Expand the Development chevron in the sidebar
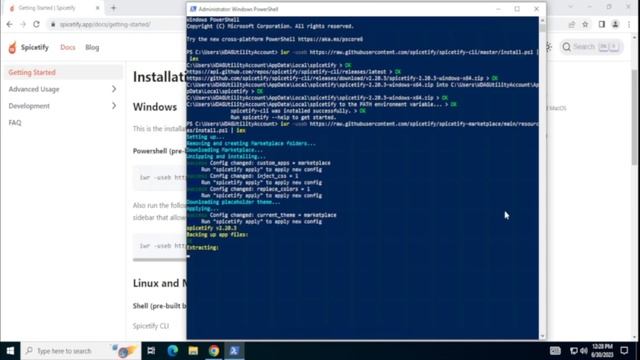This screenshot has width=640, height=360. pos(114,106)
